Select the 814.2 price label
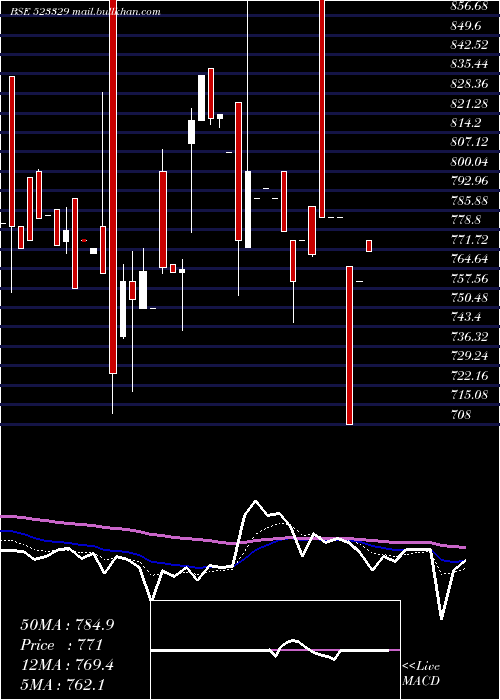500x700 pixels. tap(466, 123)
